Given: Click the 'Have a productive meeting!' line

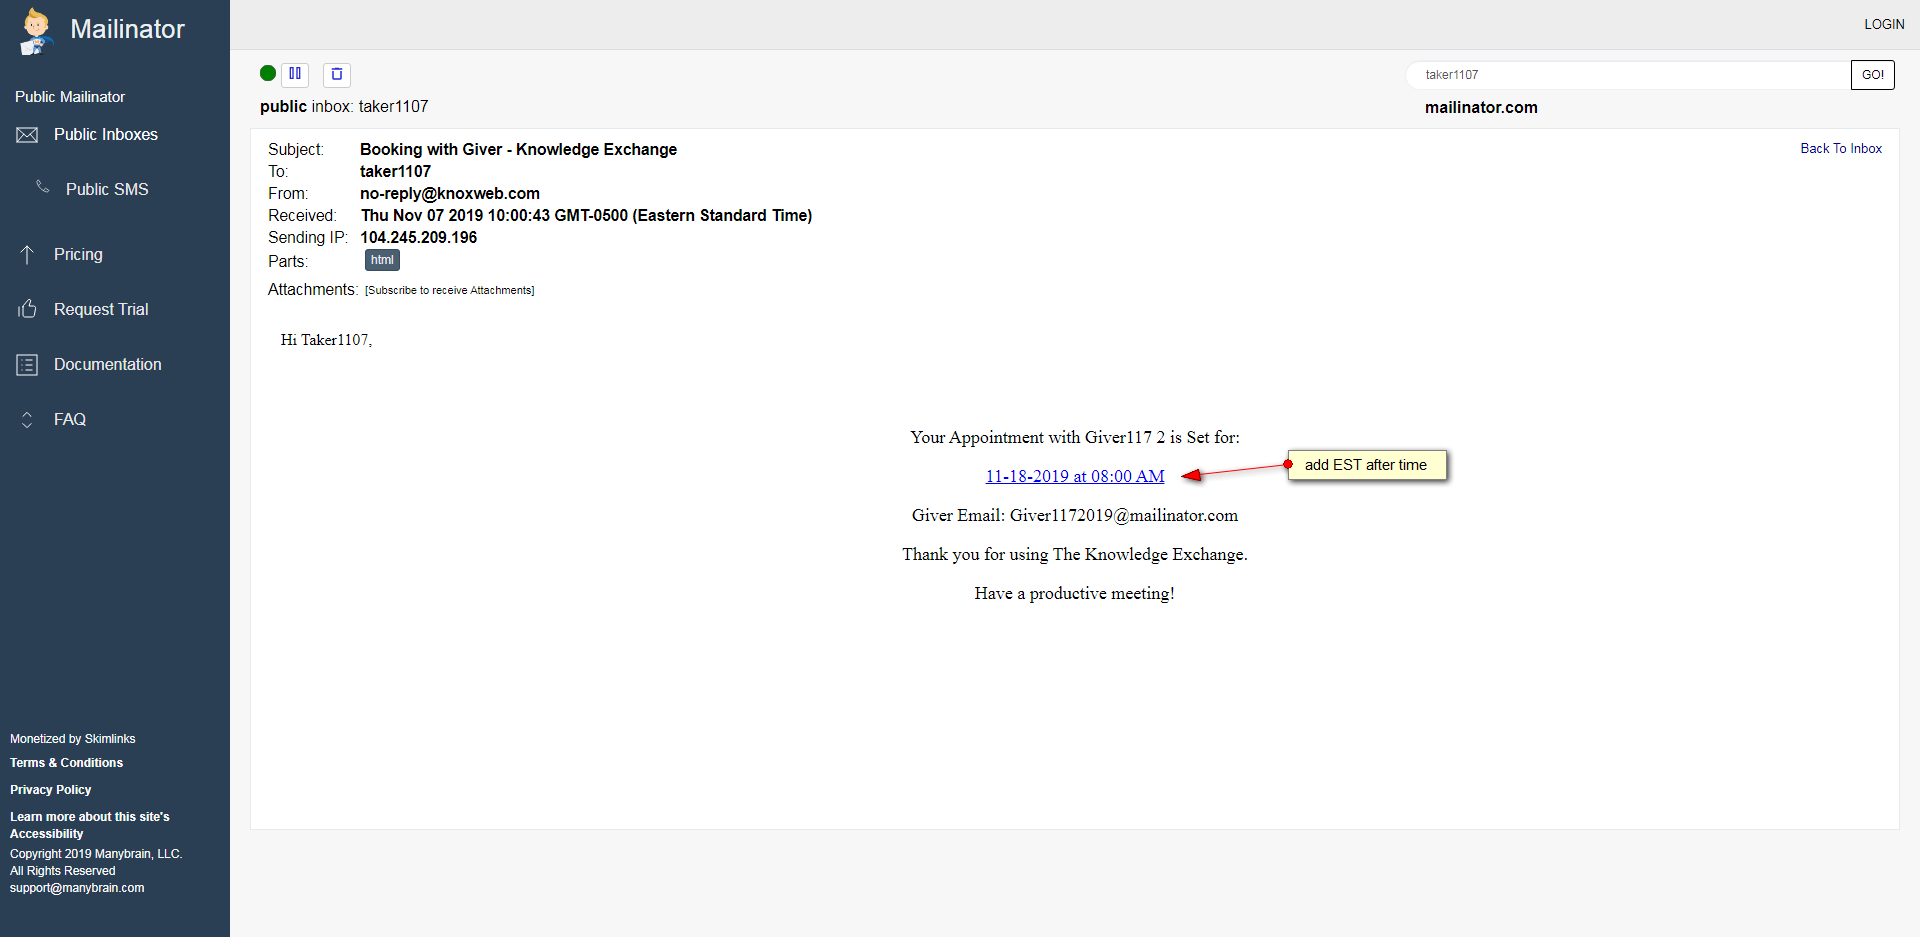Looking at the screenshot, I should tap(1075, 594).
